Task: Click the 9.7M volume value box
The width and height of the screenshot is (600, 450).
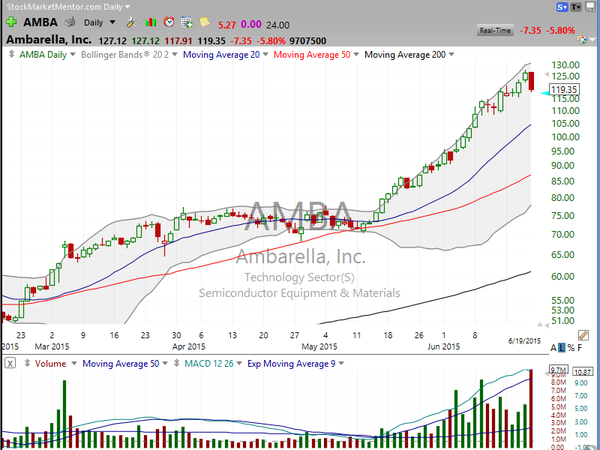Action: pos(558,370)
